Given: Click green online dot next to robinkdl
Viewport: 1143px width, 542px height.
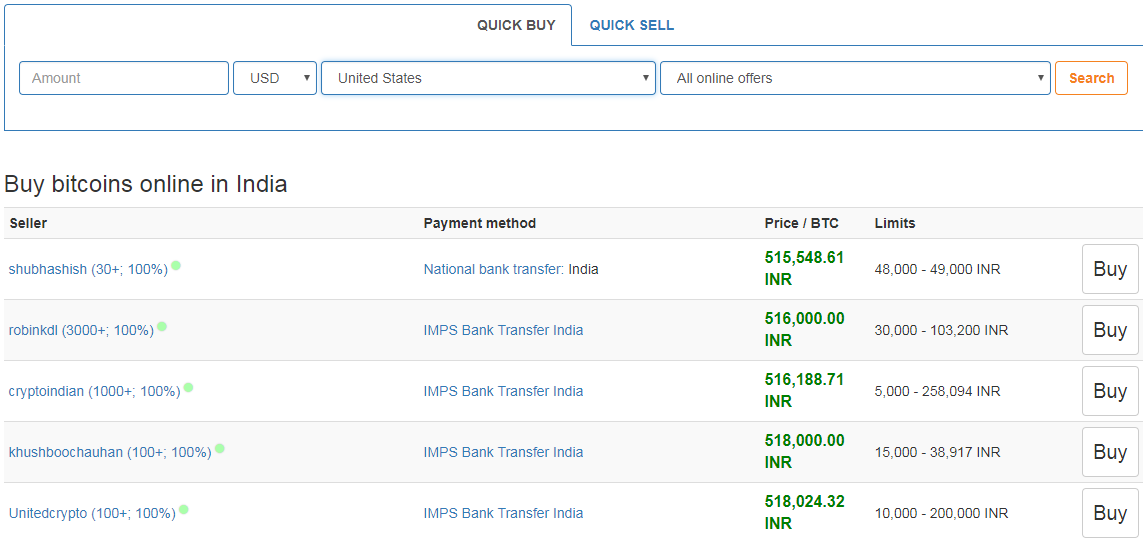Looking at the screenshot, I should (162, 327).
